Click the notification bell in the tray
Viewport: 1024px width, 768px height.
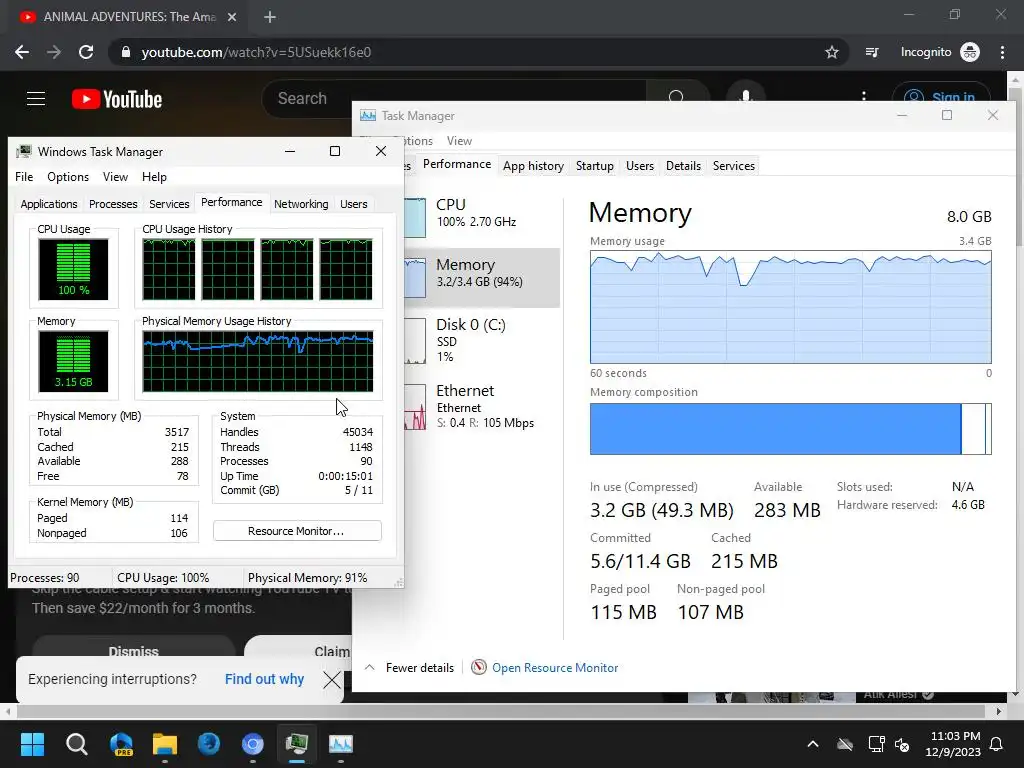[997, 744]
